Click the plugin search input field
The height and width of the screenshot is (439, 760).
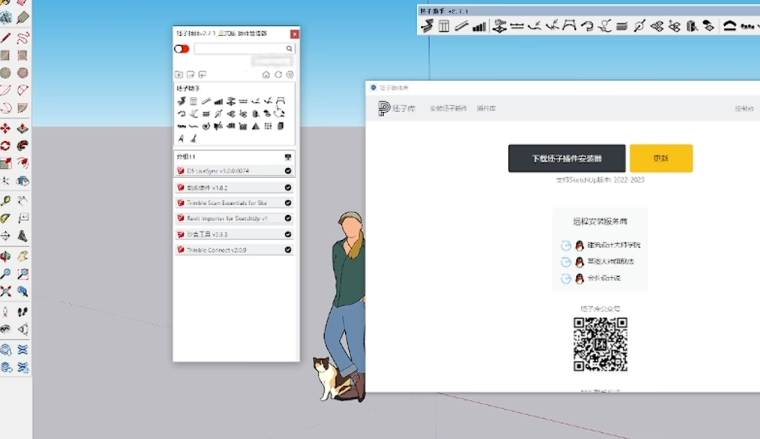(238, 48)
